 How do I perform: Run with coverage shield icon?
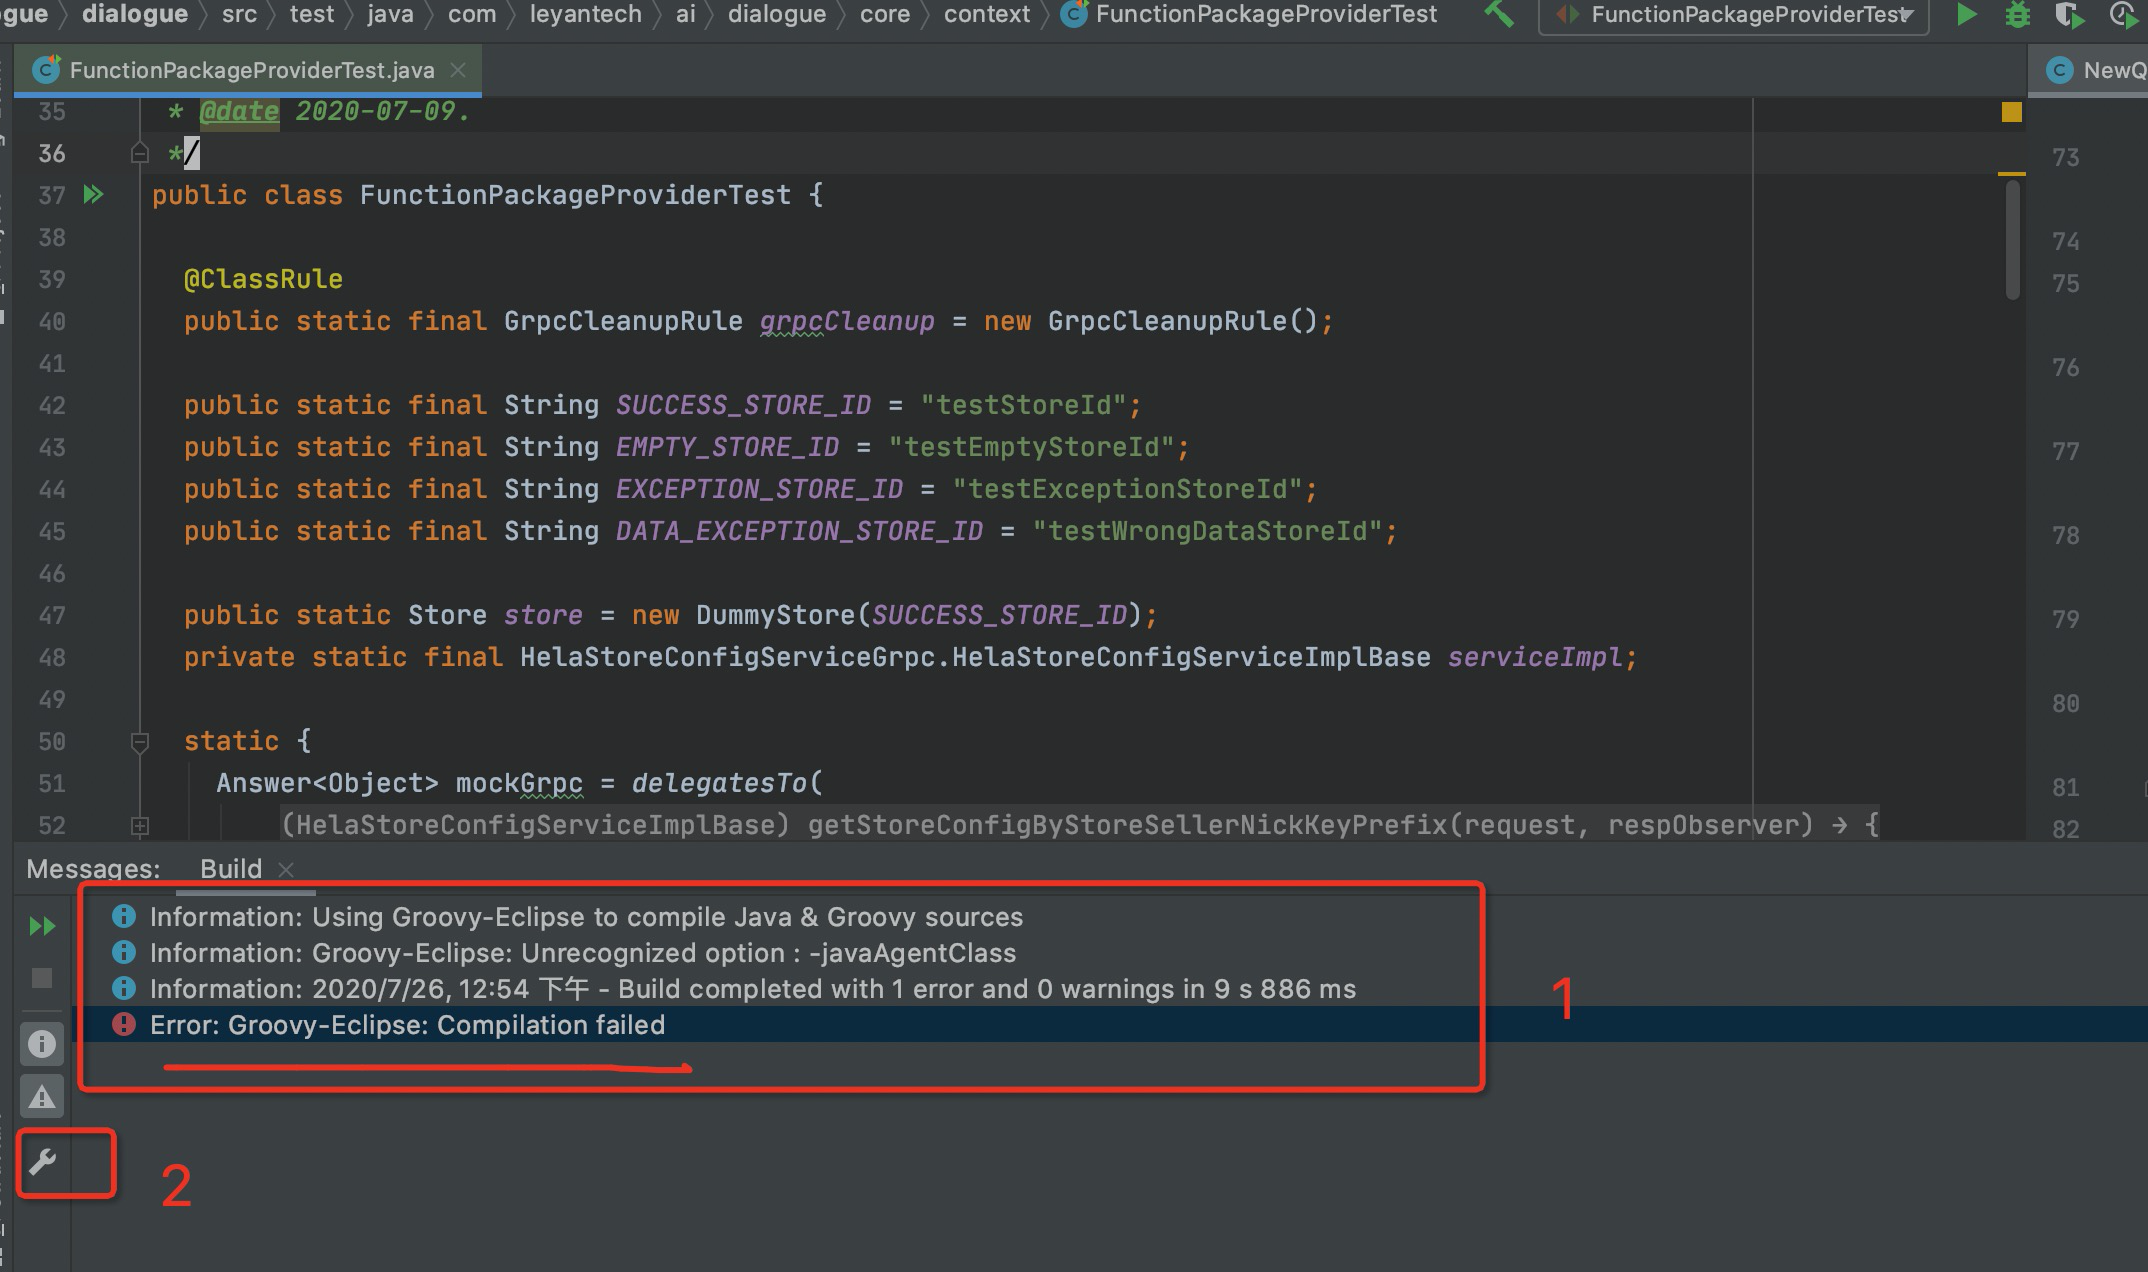point(2066,14)
